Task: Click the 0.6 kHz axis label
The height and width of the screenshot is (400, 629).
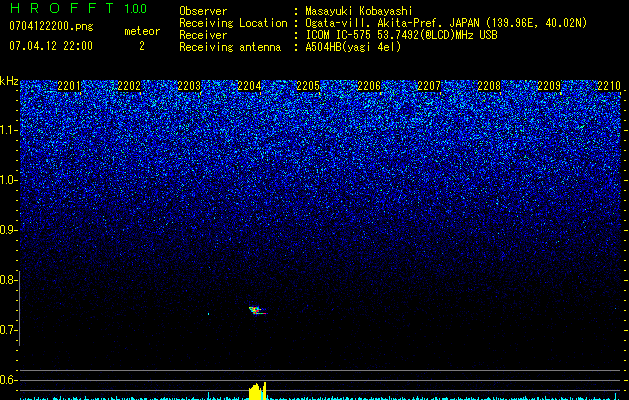Action: click(9, 380)
